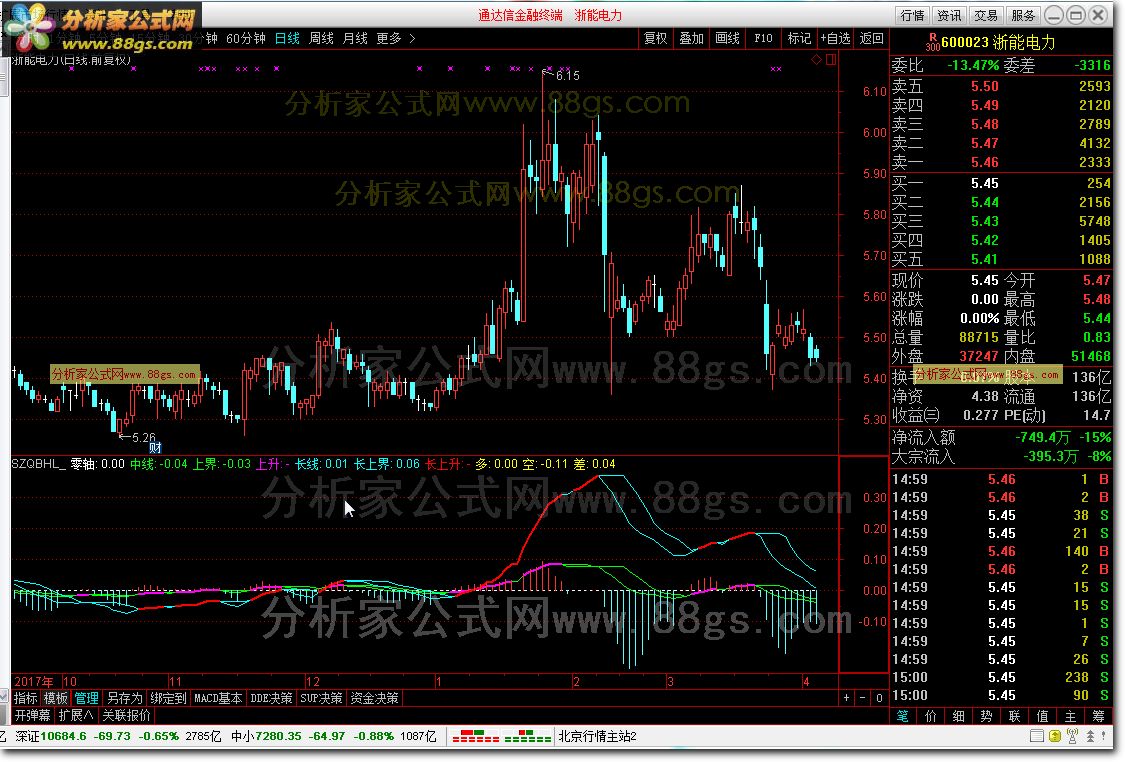Open the 交易 menu

pos(986,15)
